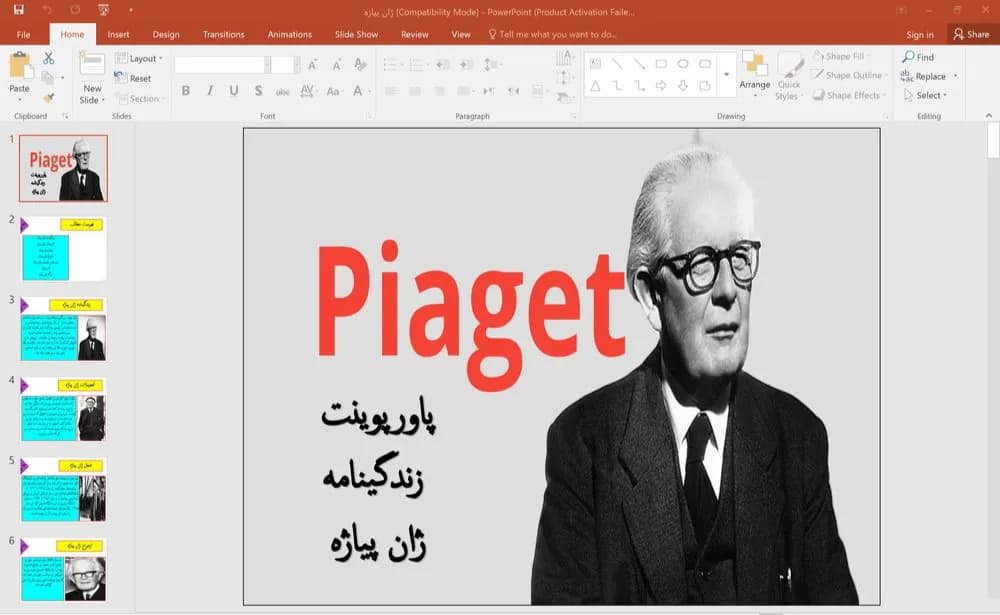Switch to the Insert tab
This screenshot has width=1000, height=615.
pyautogui.click(x=118, y=34)
